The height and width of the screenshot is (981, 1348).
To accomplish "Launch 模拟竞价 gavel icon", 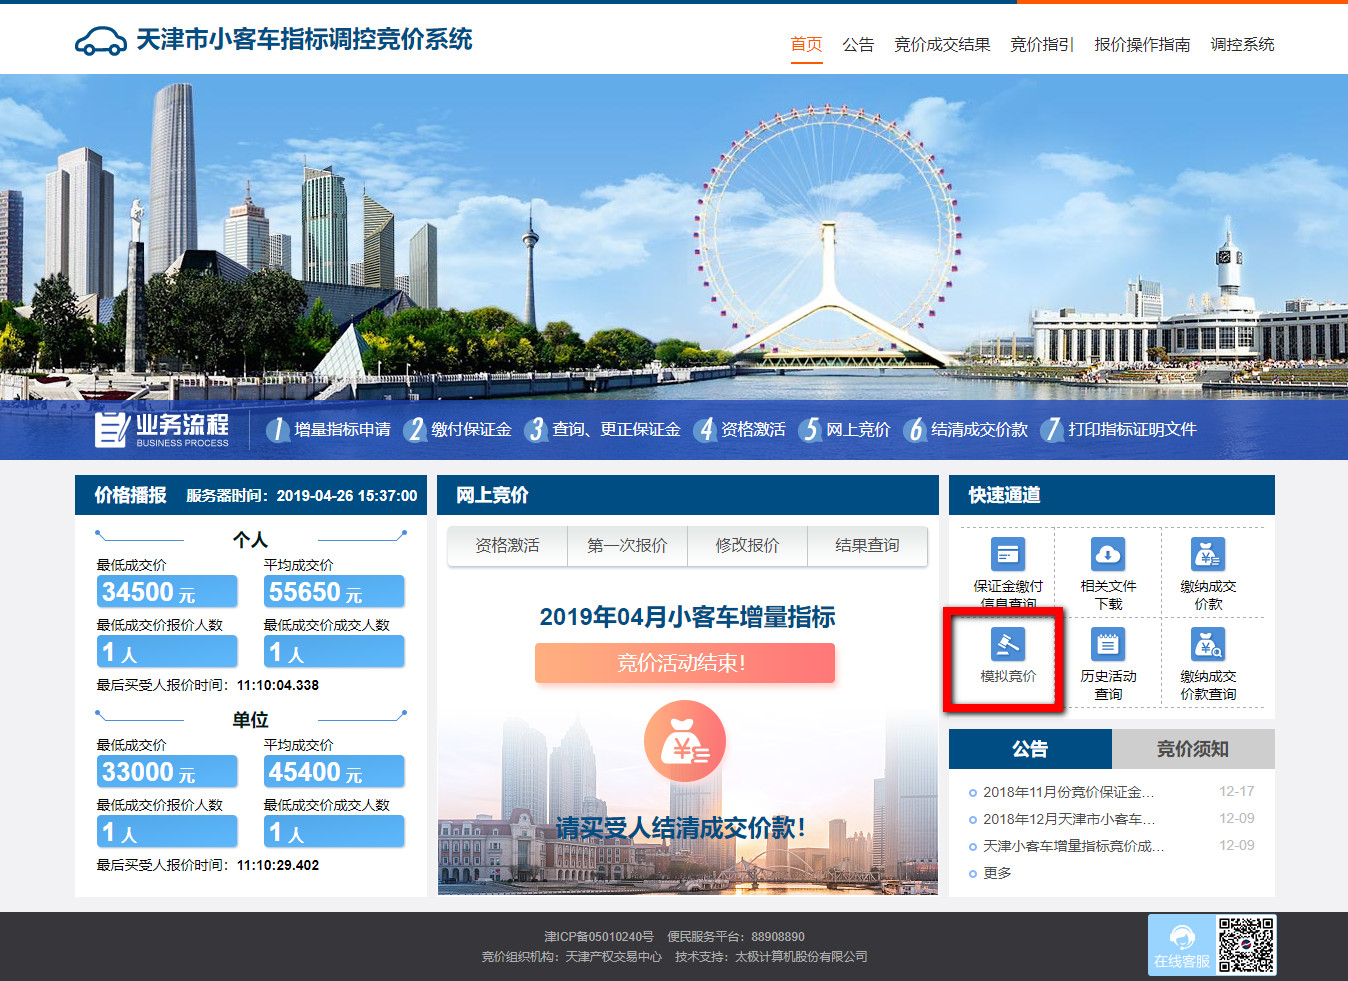I will point(1008,644).
